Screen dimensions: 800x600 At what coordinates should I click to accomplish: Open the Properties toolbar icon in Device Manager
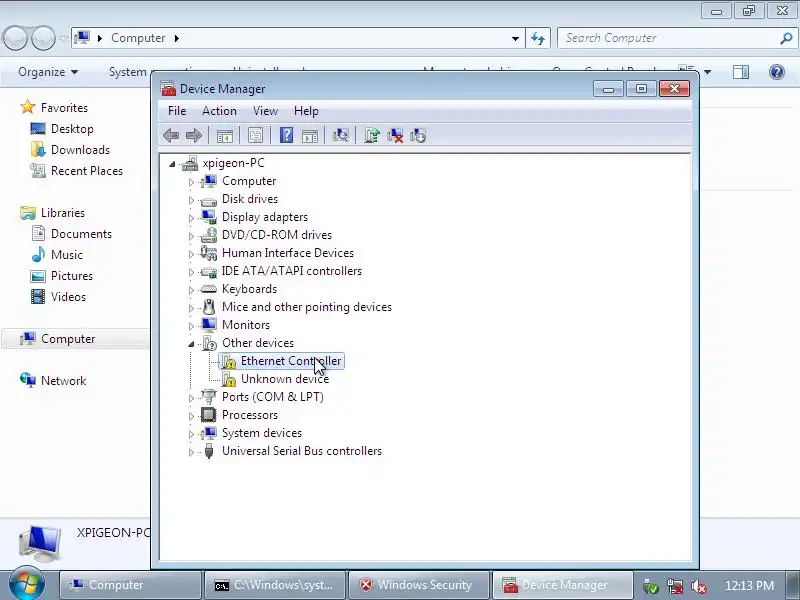point(256,136)
